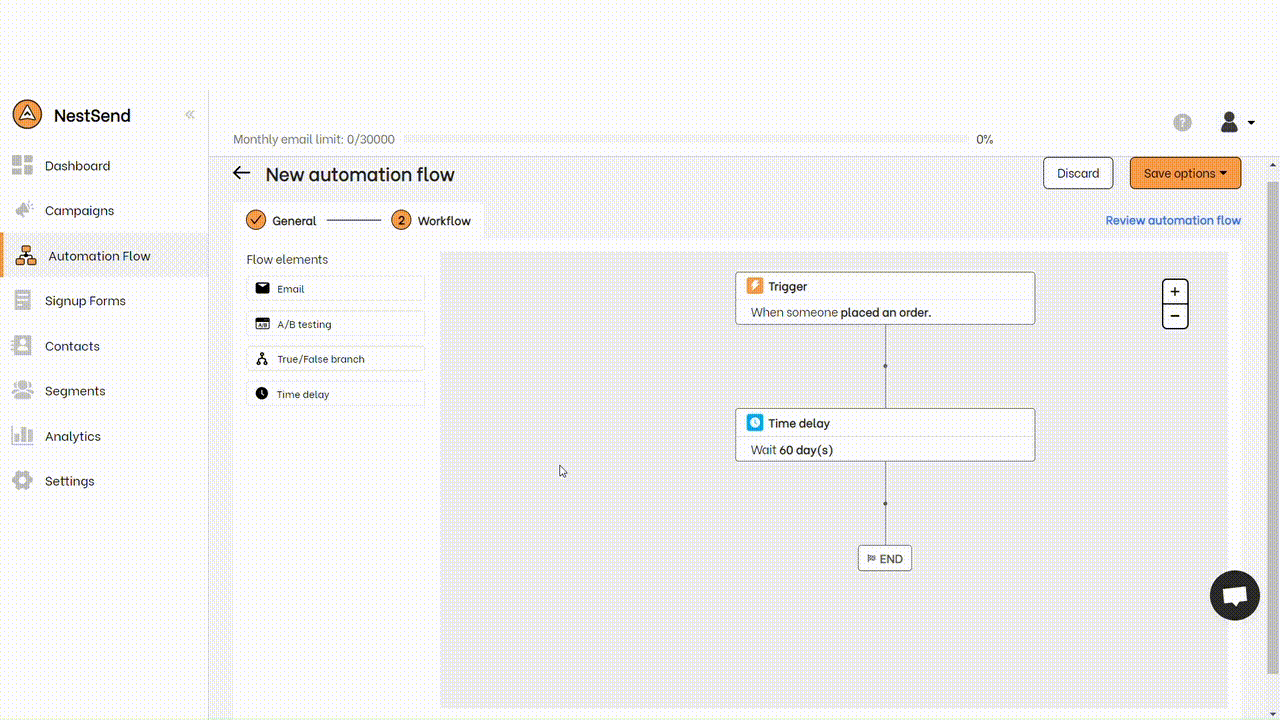This screenshot has height=720, width=1280.
Task: Click connector dot above END node
Action: pos(885,504)
